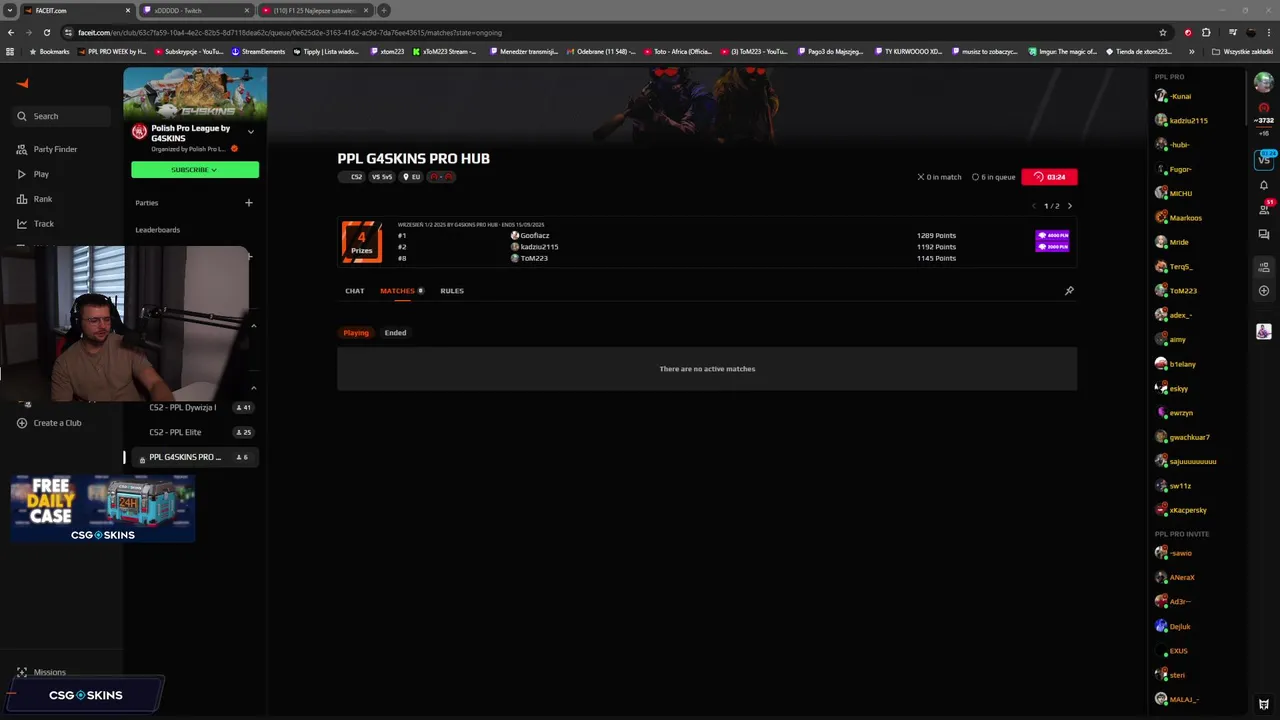Image resolution: width=1280 pixels, height=720 pixels.
Task: Open the CS2 - PPL Dywizja I queue
Action: tap(195, 408)
